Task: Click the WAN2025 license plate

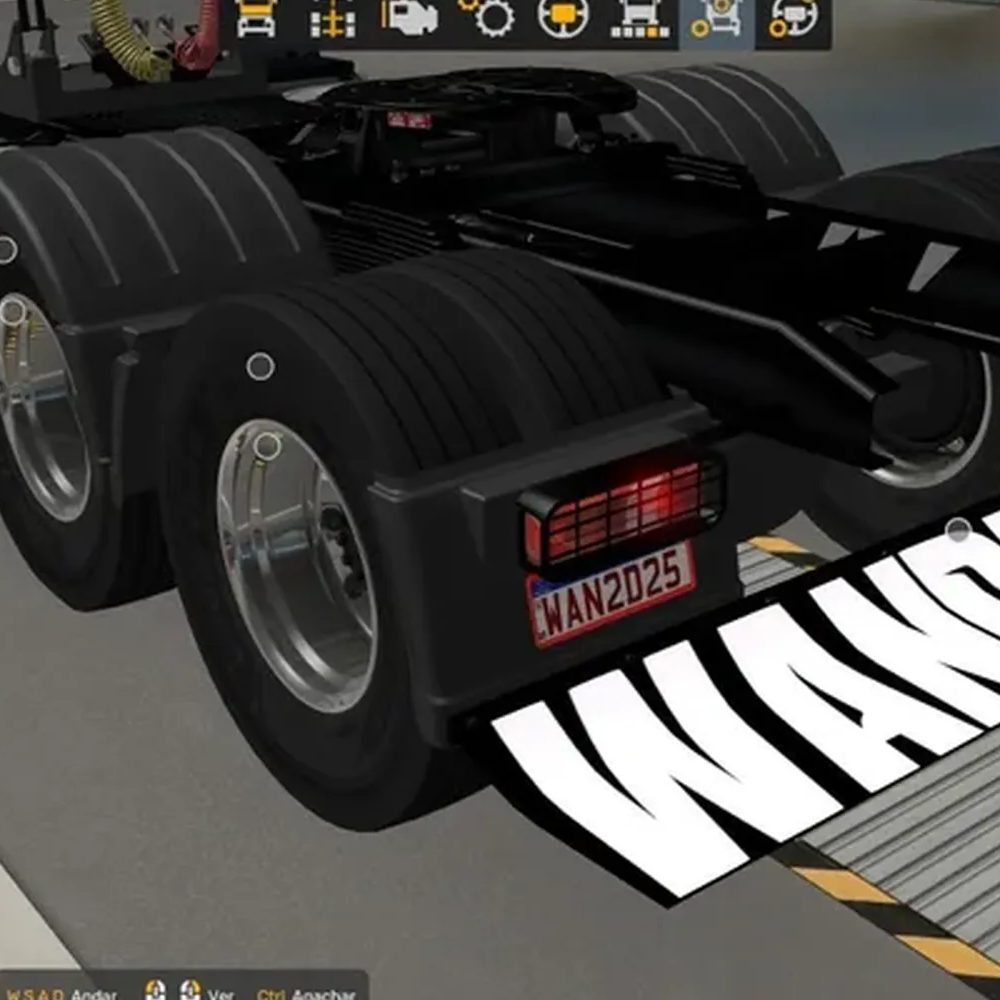Action: [611, 594]
